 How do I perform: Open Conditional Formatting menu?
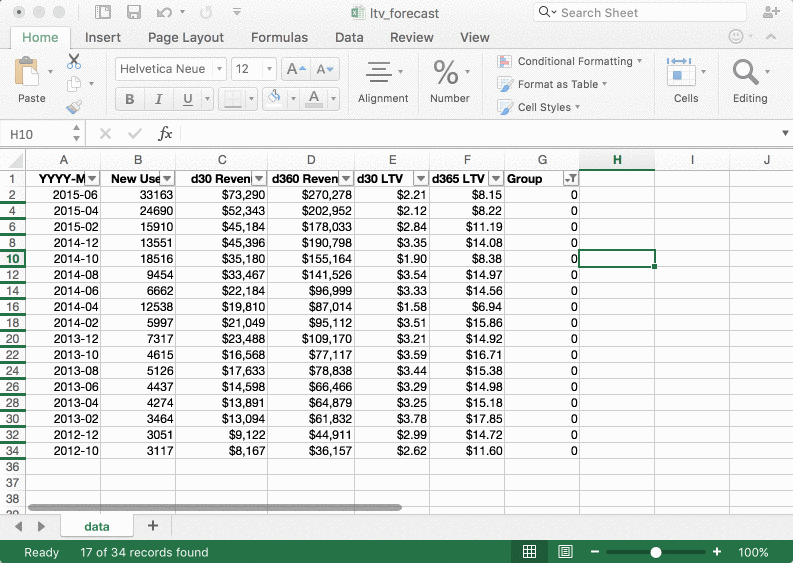(x=570, y=61)
